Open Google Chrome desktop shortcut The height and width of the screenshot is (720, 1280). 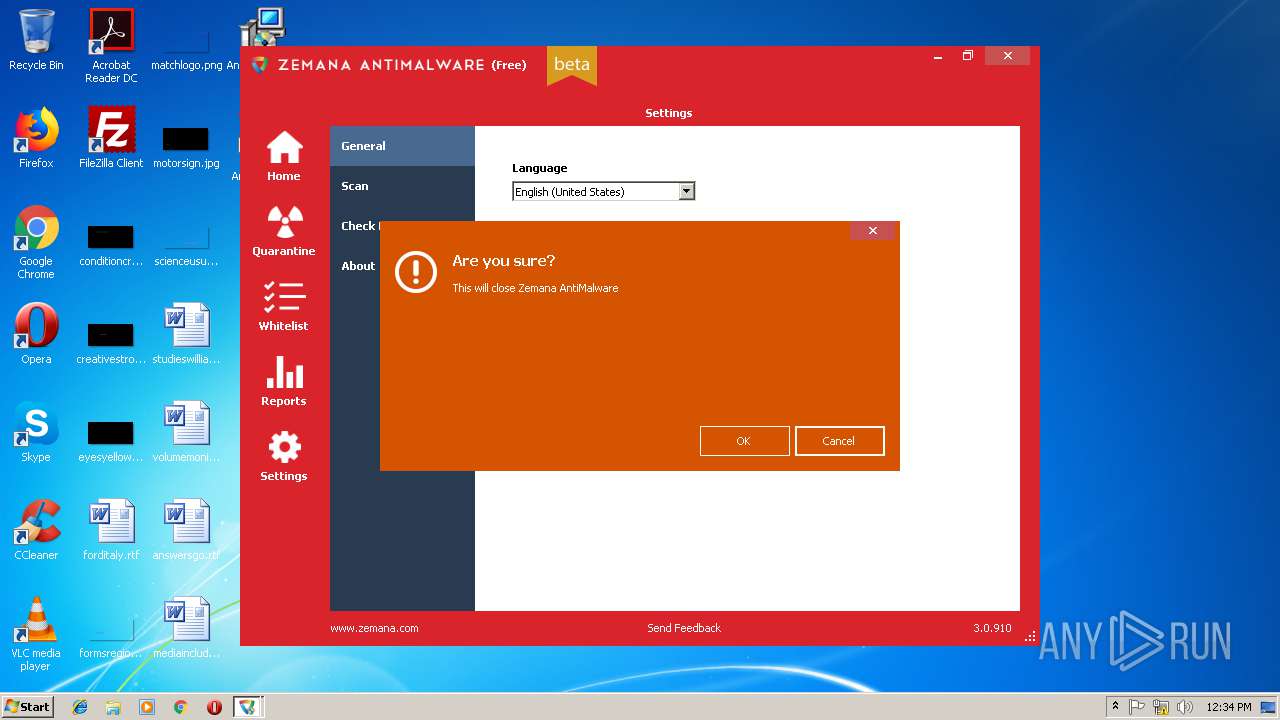36,242
